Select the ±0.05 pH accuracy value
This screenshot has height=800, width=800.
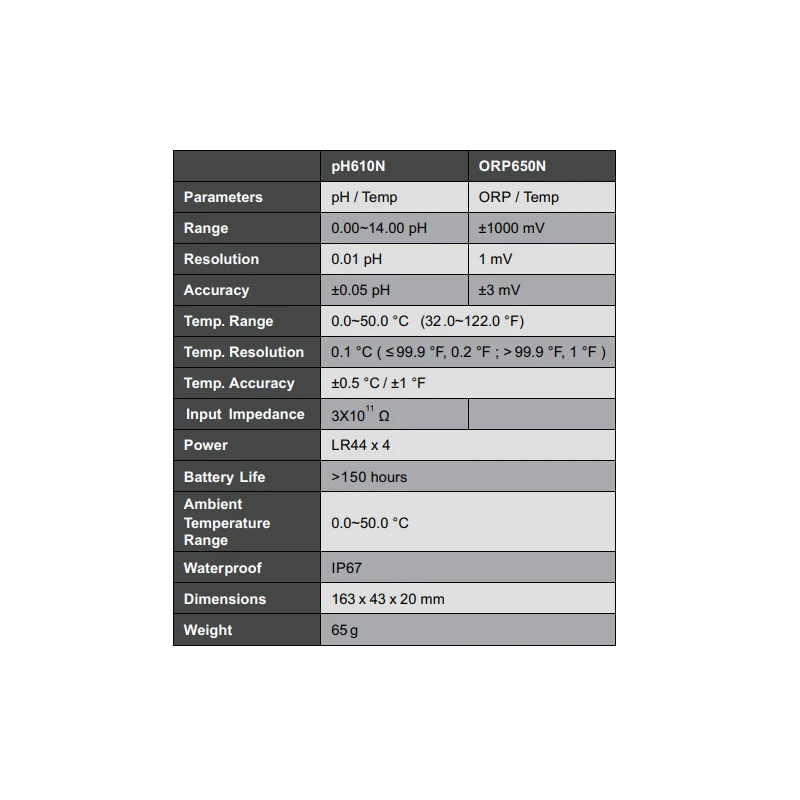point(361,290)
